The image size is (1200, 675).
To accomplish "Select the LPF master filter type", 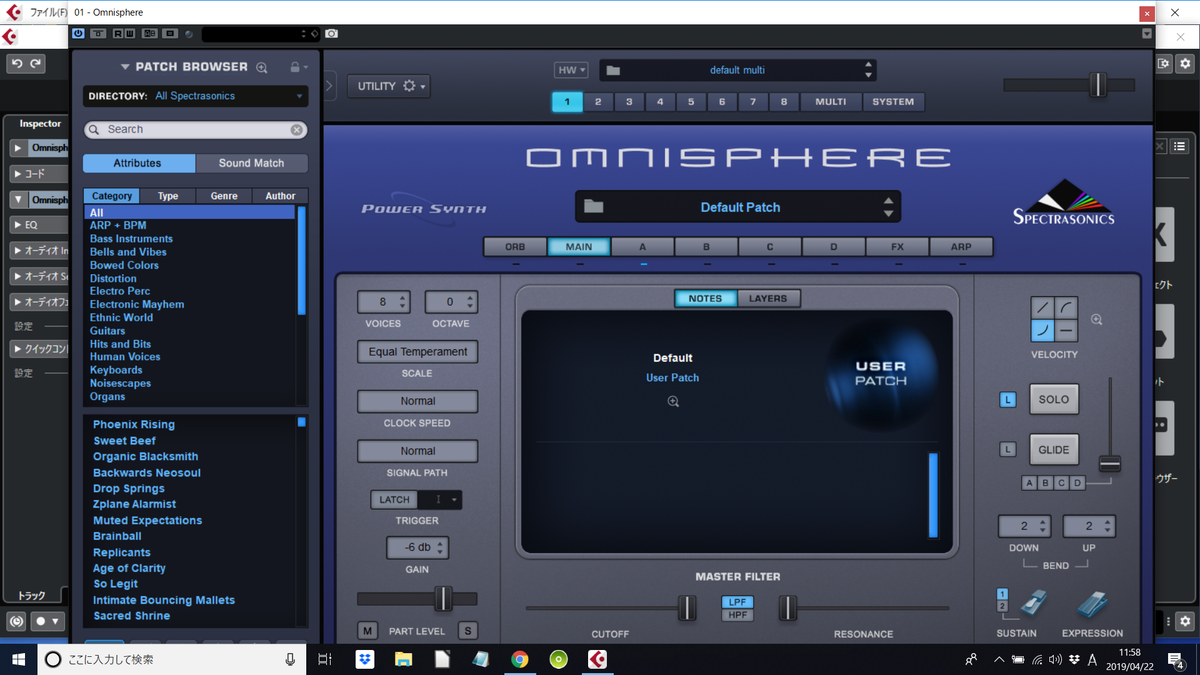I will [737, 602].
